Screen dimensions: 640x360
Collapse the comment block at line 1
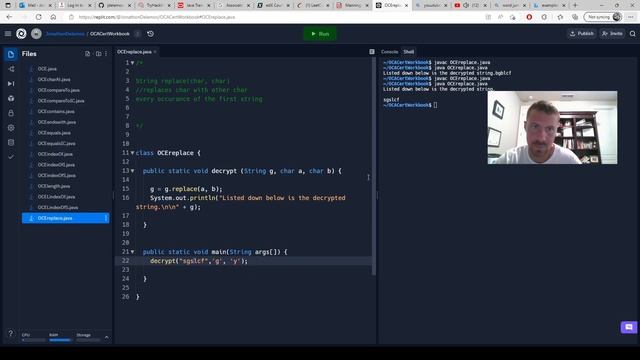click(x=132, y=63)
